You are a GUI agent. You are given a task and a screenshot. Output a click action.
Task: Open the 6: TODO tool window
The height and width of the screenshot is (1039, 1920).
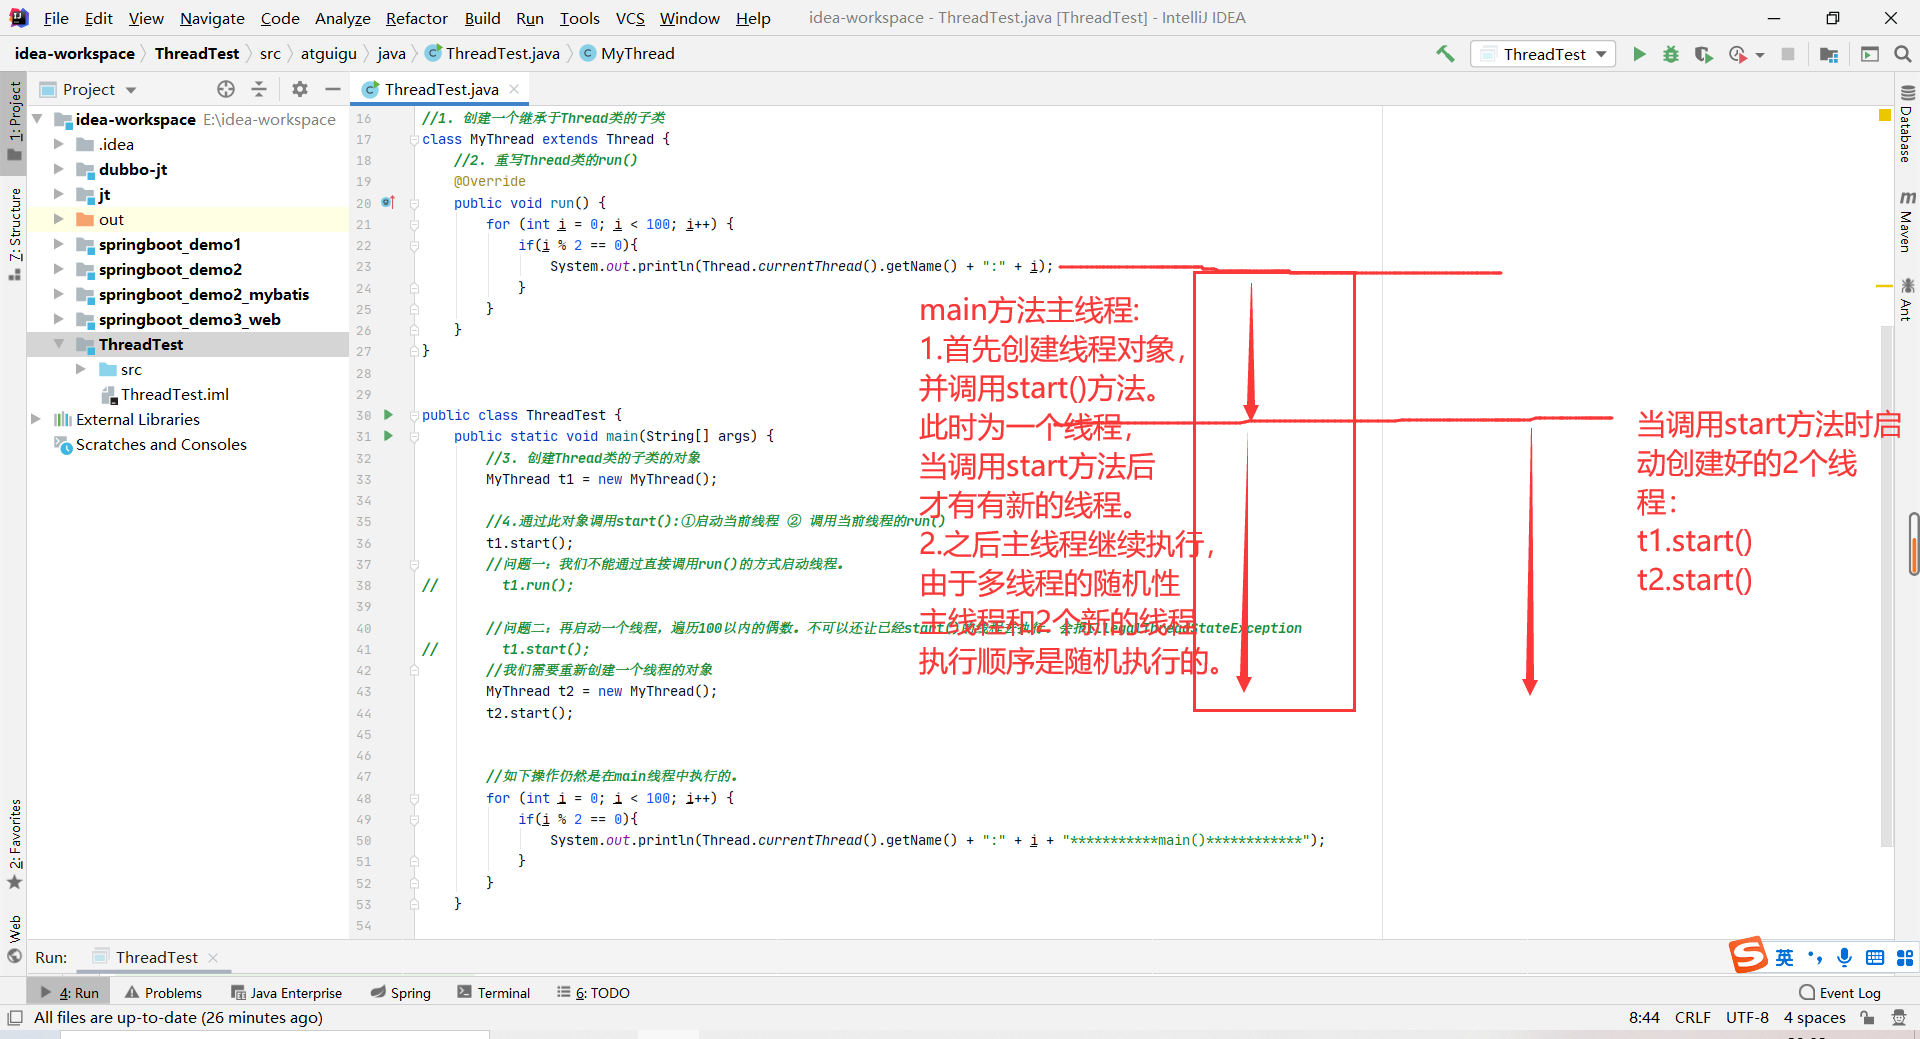pyautogui.click(x=593, y=993)
